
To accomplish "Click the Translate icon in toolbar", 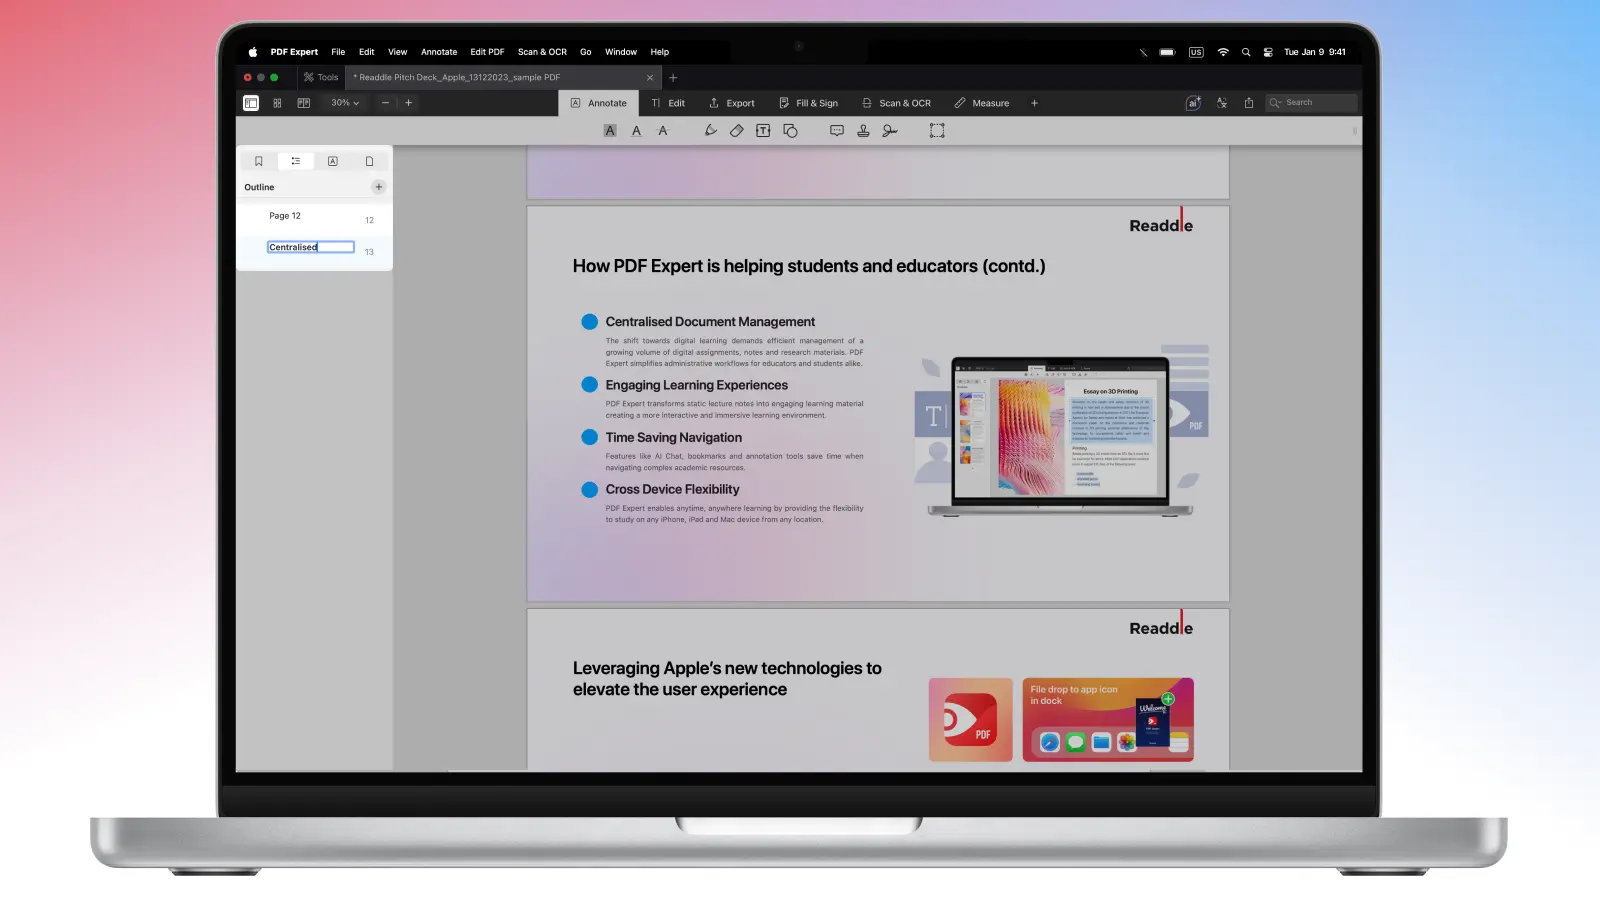I will coord(1222,103).
